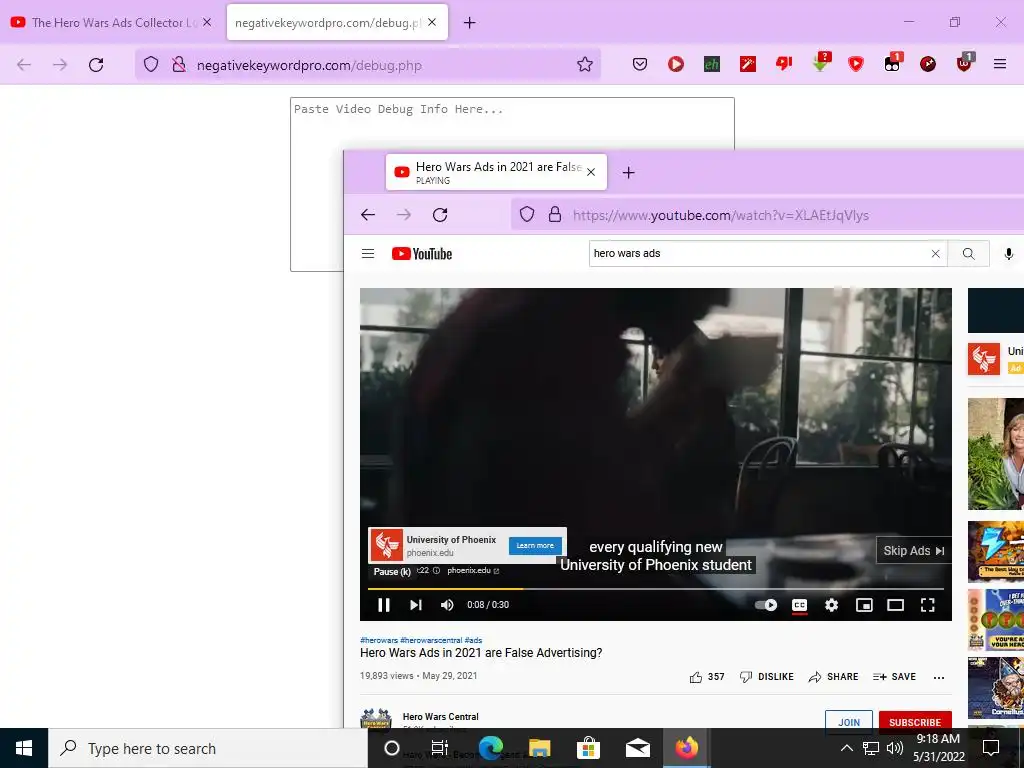
Task: Click the Return YouTube Dislike extension icon
Action: coord(784,63)
